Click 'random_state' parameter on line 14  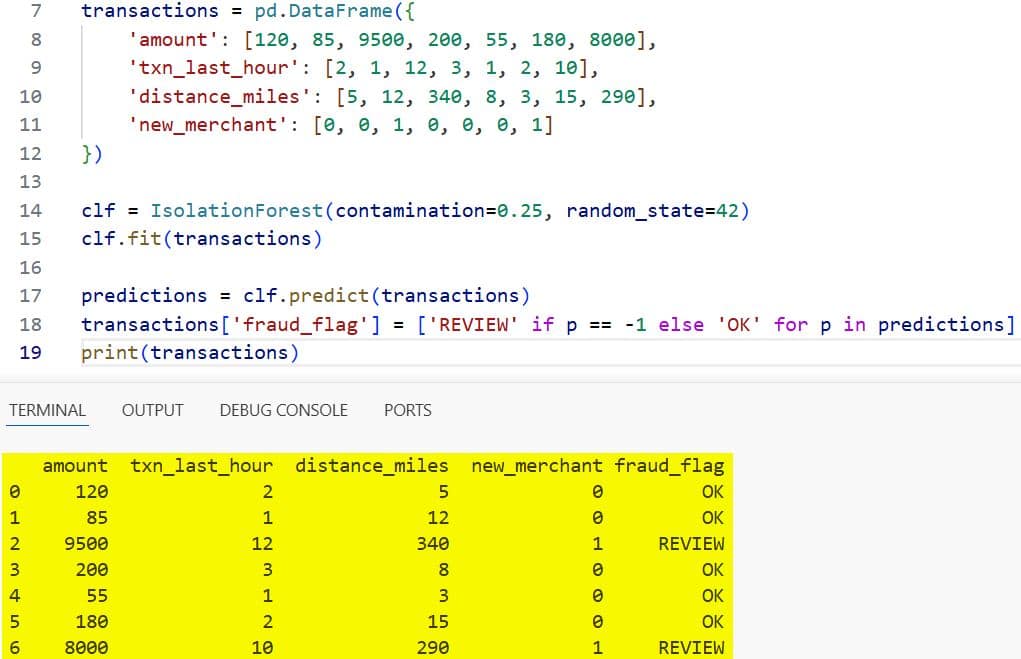[x=635, y=210]
